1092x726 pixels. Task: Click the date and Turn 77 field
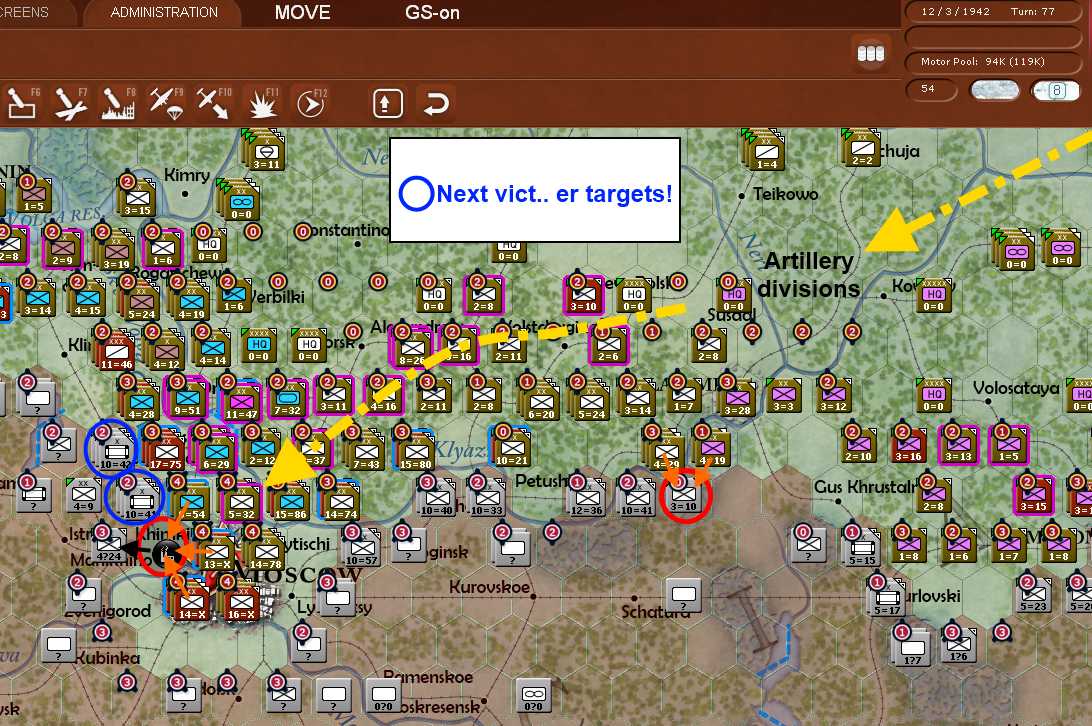(x=992, y=12)
